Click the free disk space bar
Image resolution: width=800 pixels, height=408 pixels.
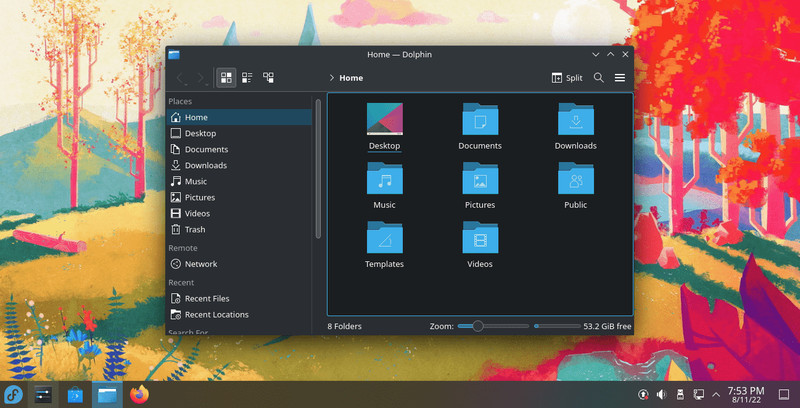pyautogui.click(x=557, y=326)
